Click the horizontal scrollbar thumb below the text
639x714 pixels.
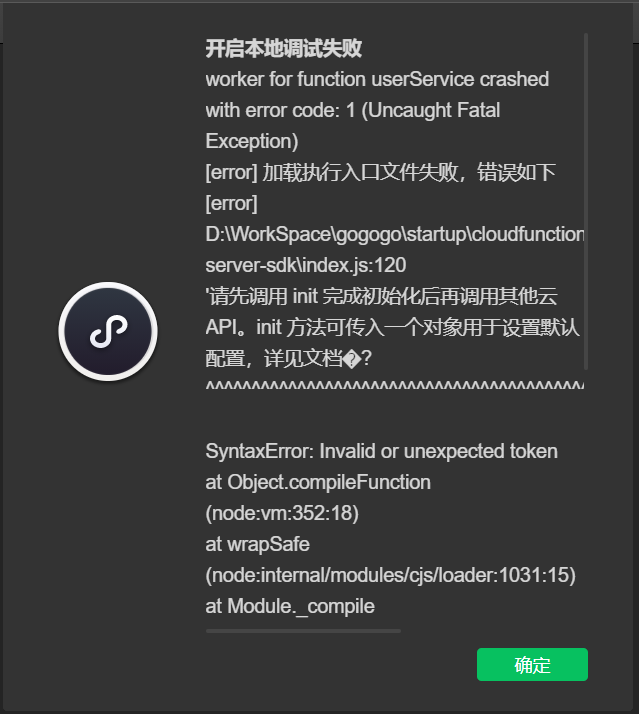point(303,631)
